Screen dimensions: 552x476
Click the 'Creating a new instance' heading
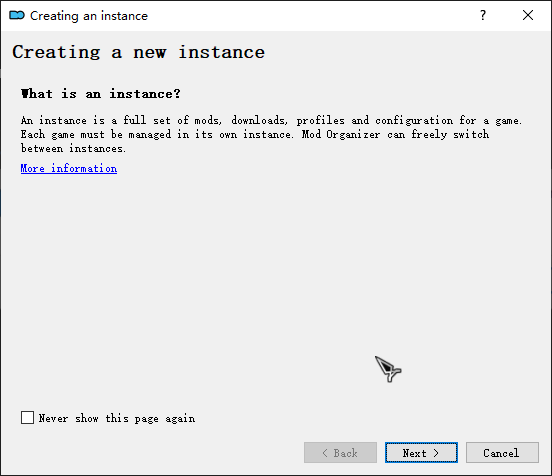[138, 52]
